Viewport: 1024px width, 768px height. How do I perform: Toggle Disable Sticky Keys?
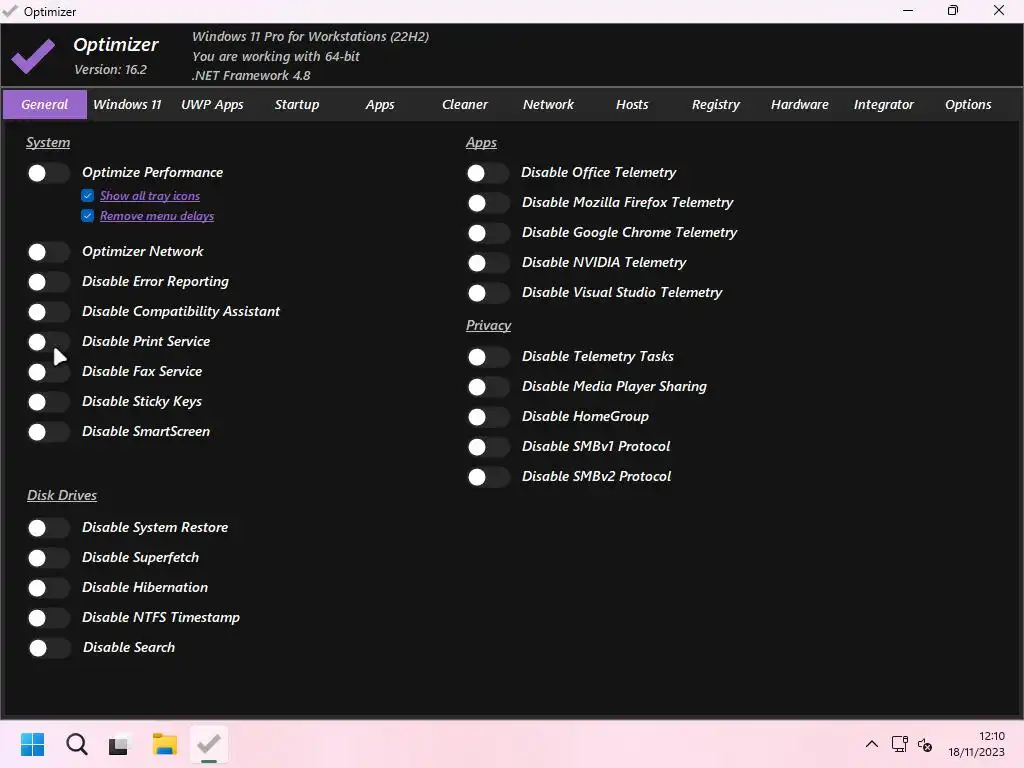[48, 402]
